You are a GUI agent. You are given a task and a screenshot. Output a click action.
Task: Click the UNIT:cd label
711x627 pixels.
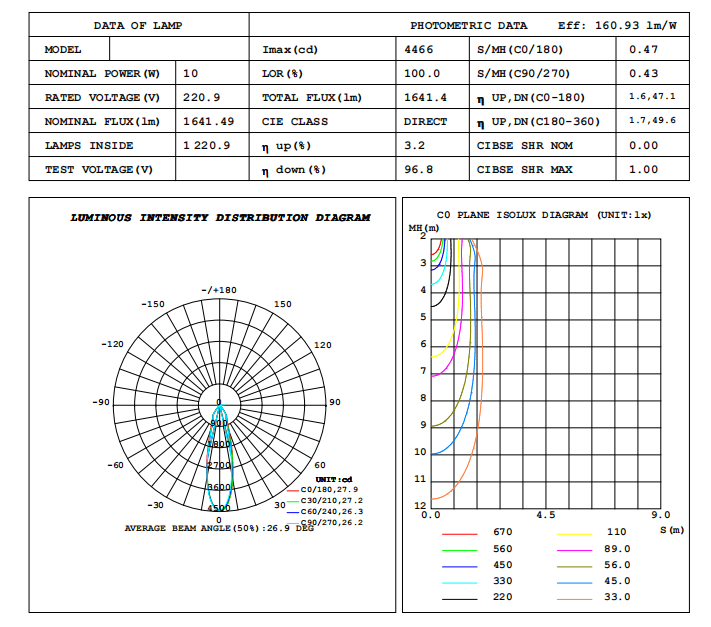334,480
